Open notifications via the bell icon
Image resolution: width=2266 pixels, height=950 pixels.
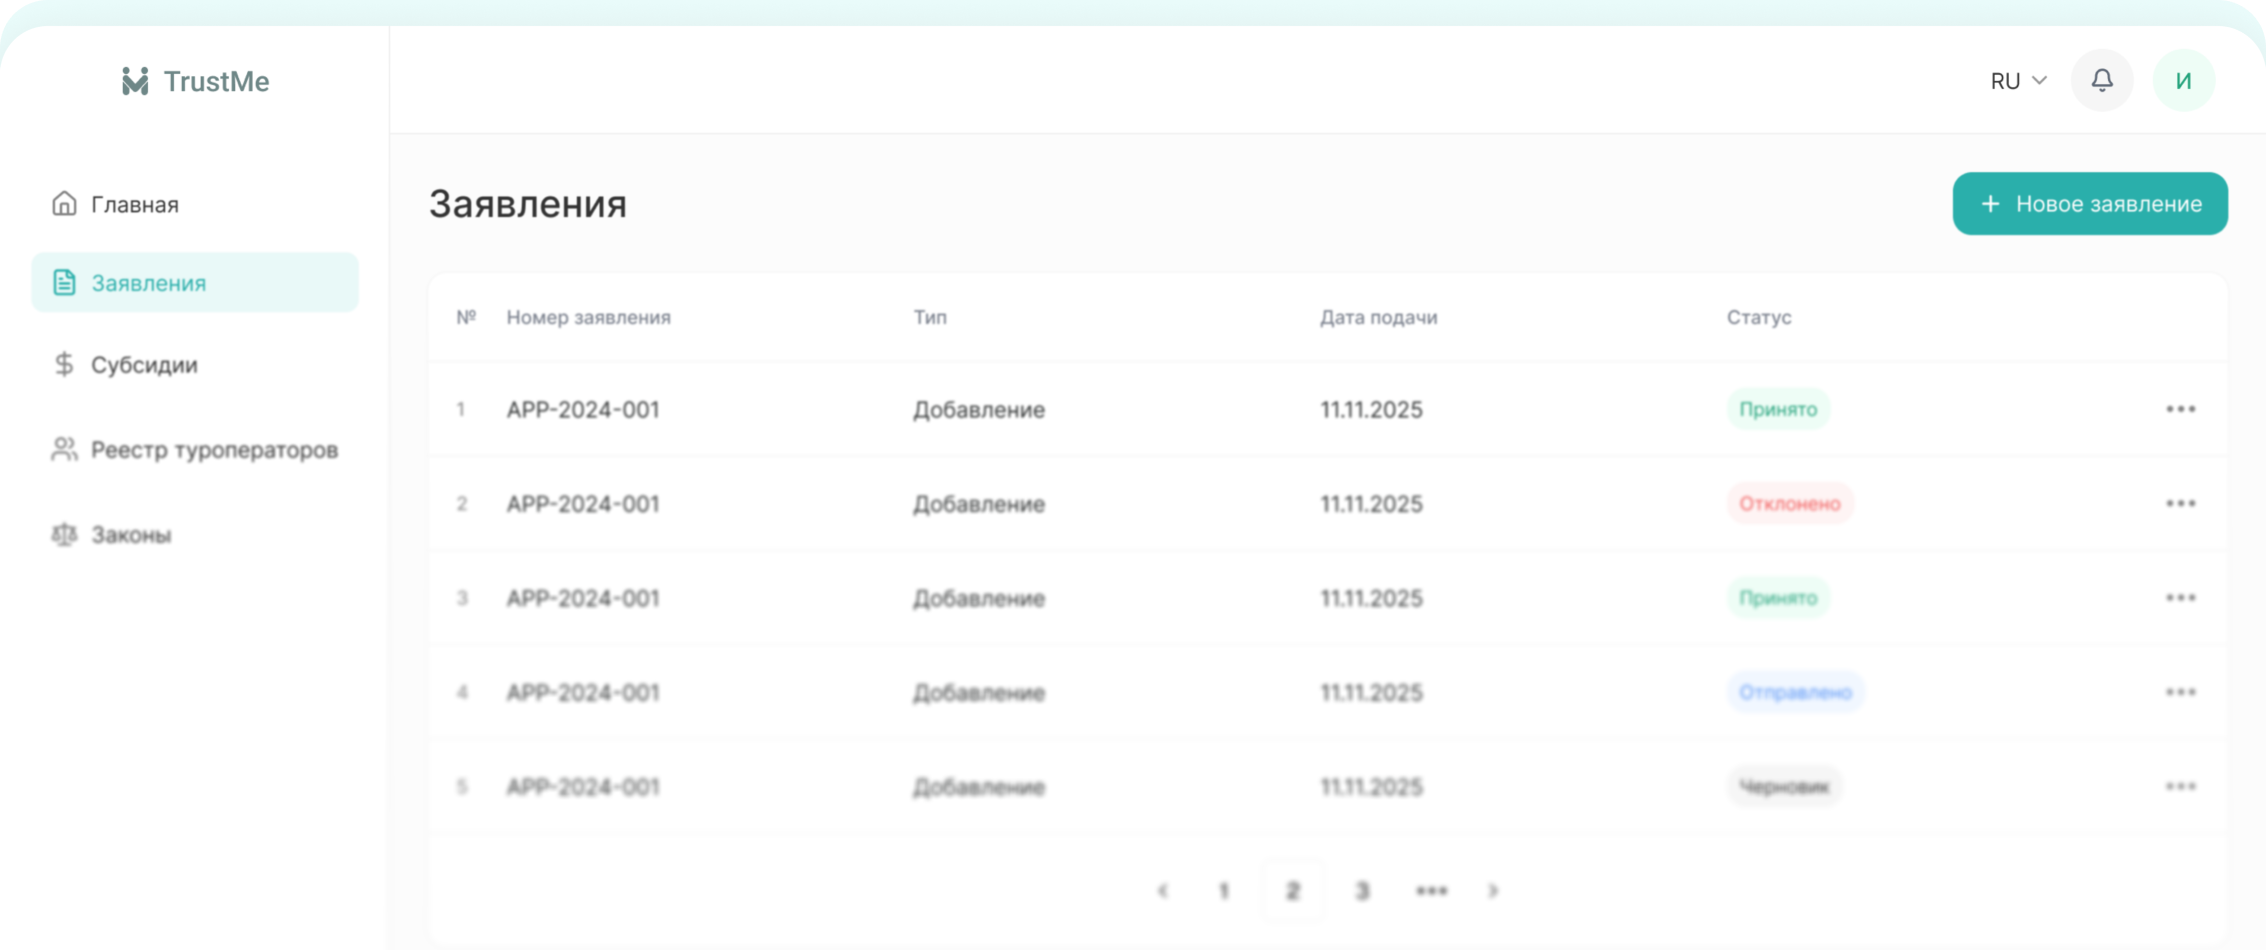2102,80
